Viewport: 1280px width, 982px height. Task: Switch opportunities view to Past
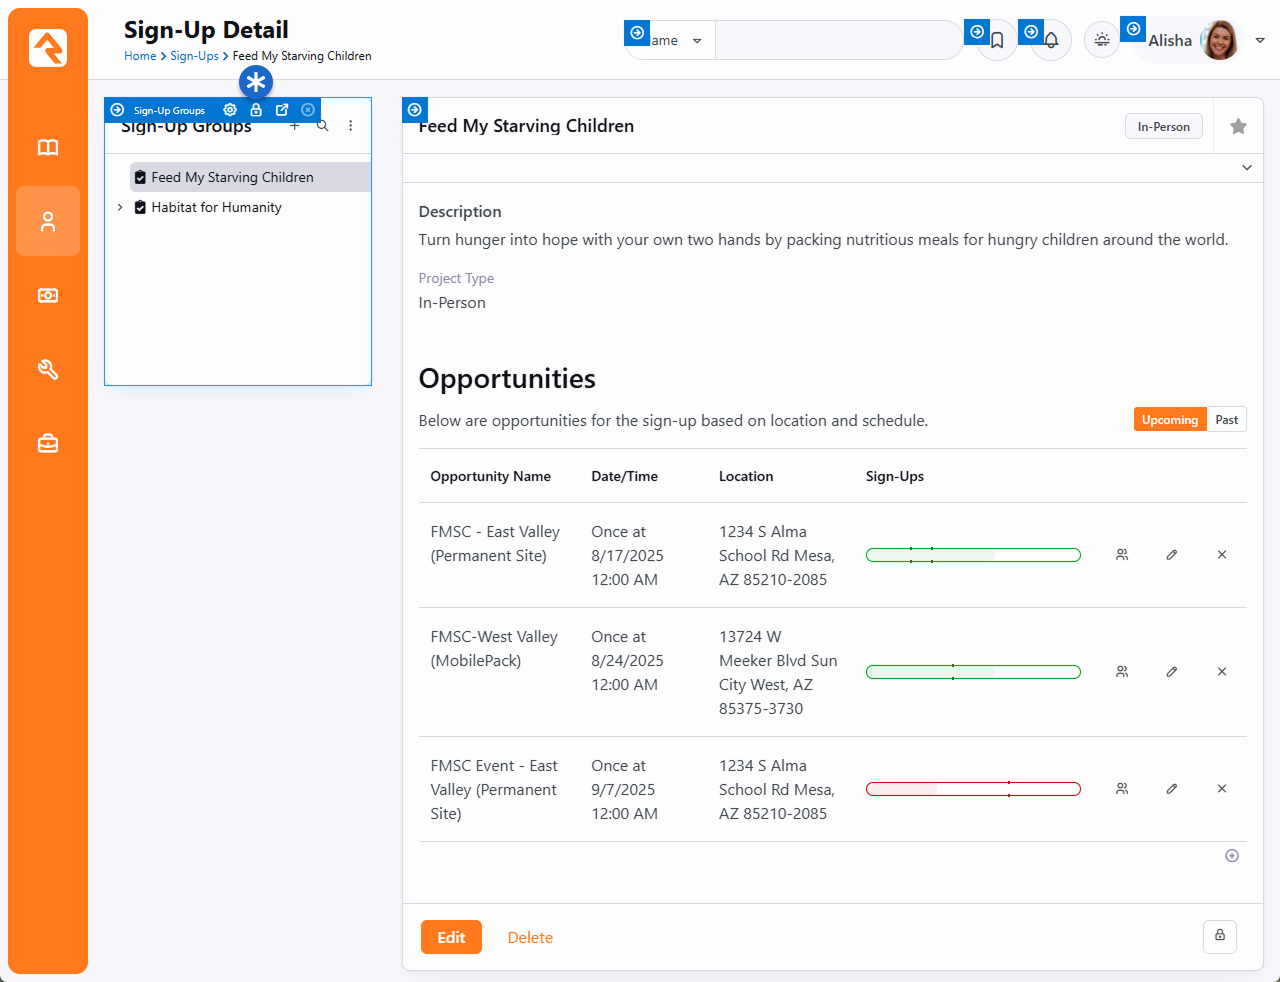[1227, 420]
